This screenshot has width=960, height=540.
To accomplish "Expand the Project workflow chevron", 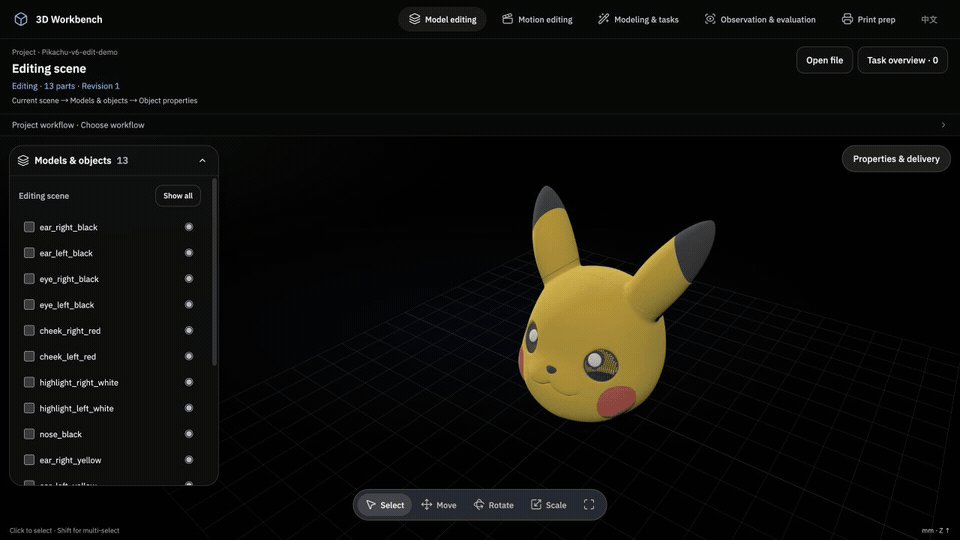I will [x=943, y=125].
